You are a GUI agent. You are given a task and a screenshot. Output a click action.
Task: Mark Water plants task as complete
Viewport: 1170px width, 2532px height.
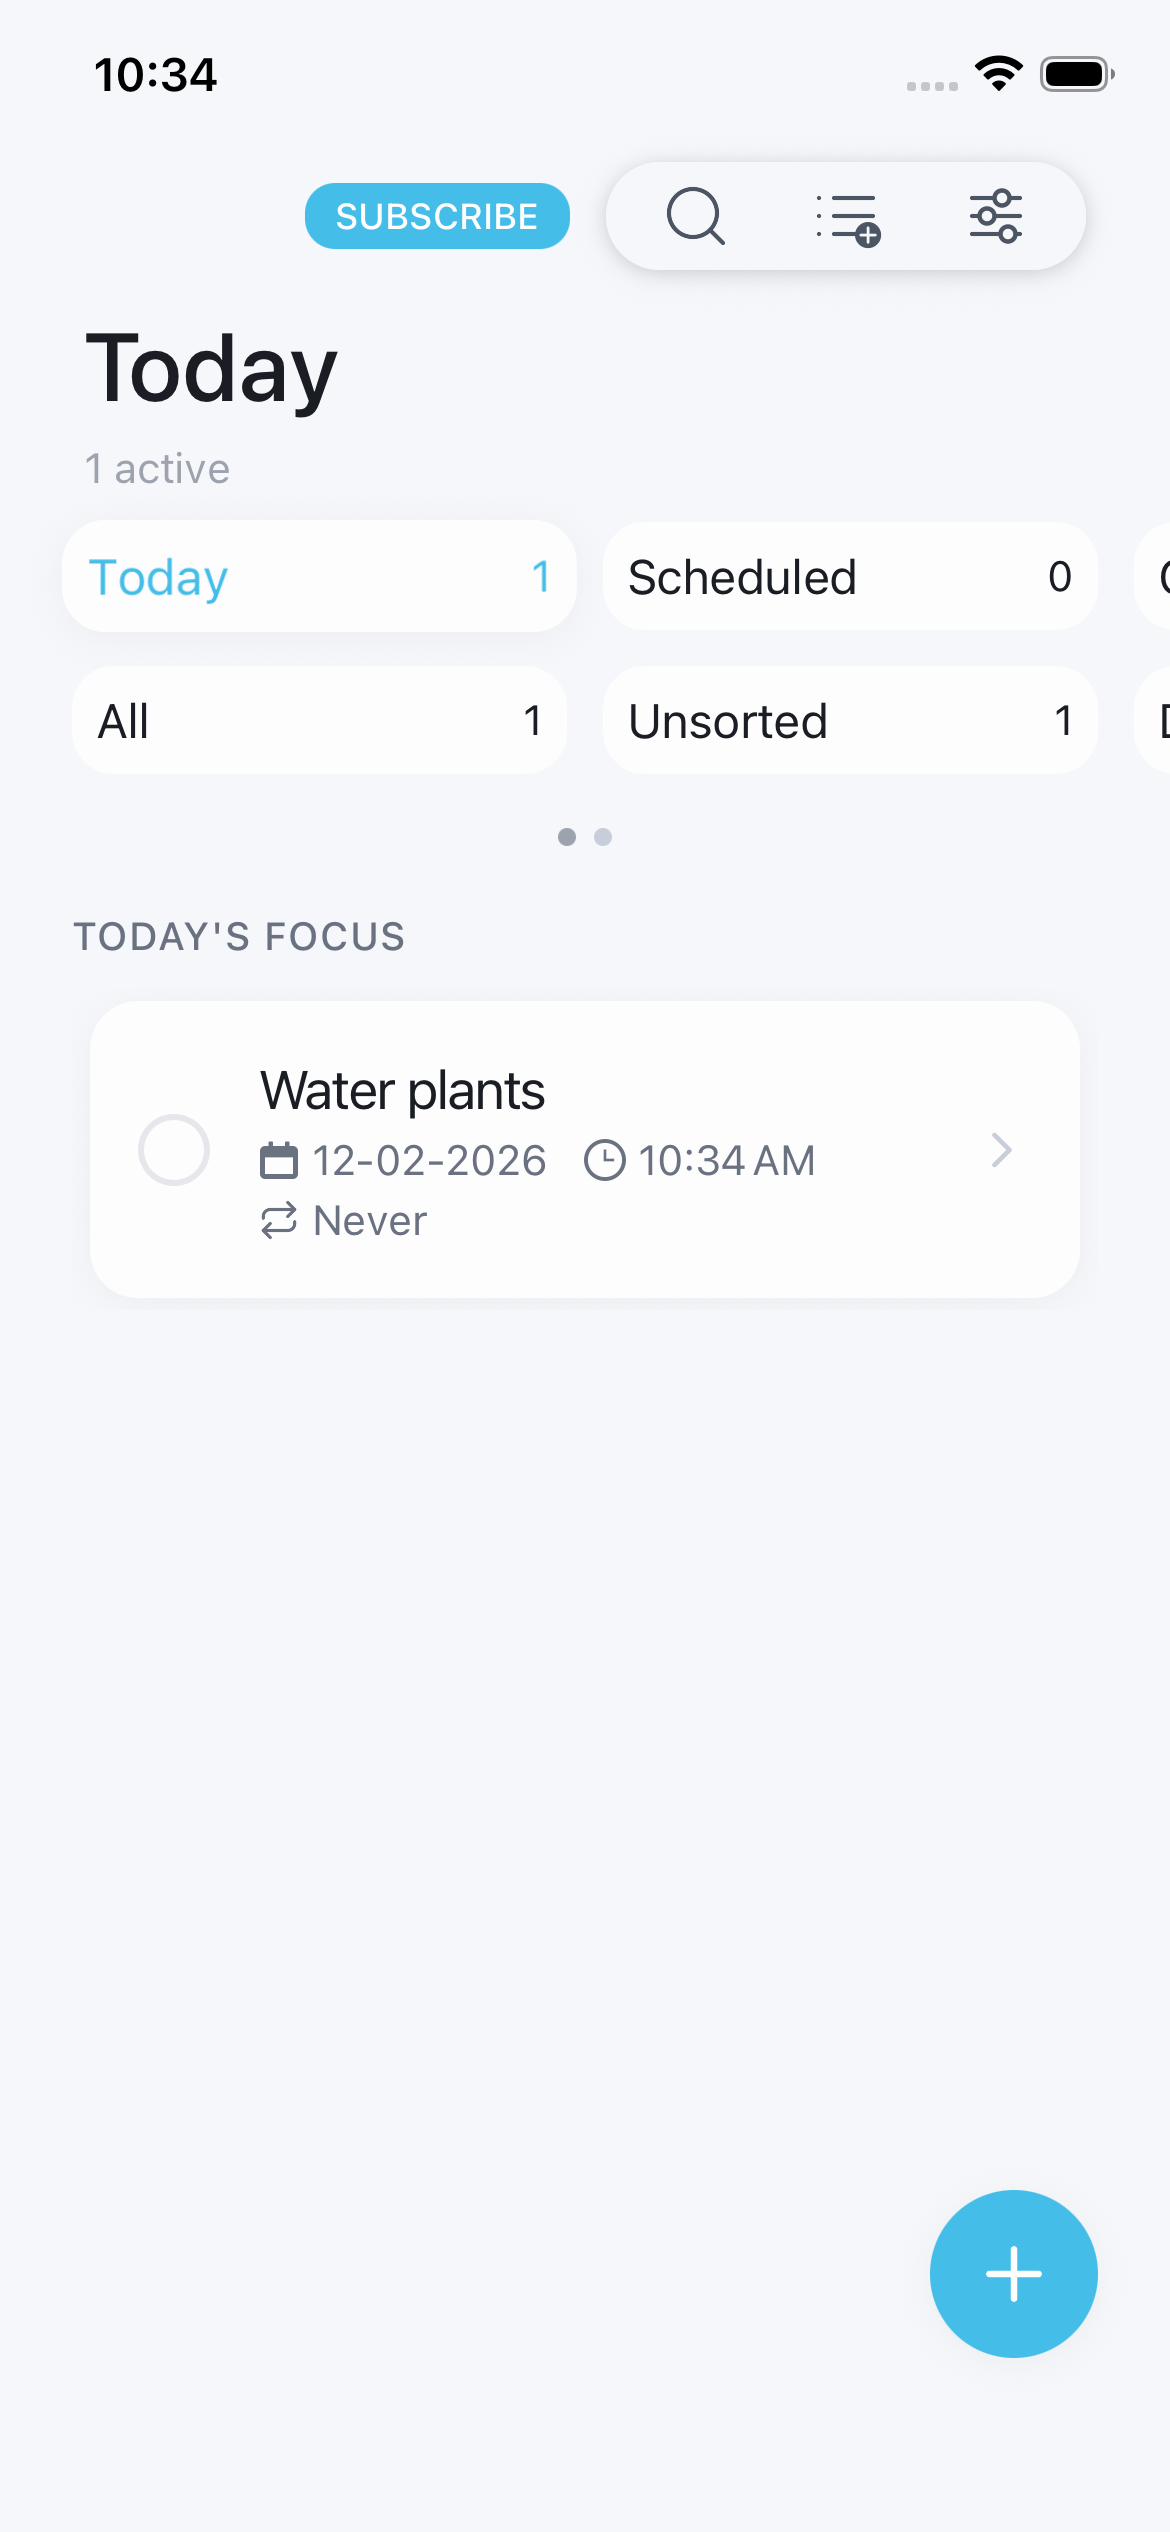click(174, 1150)
